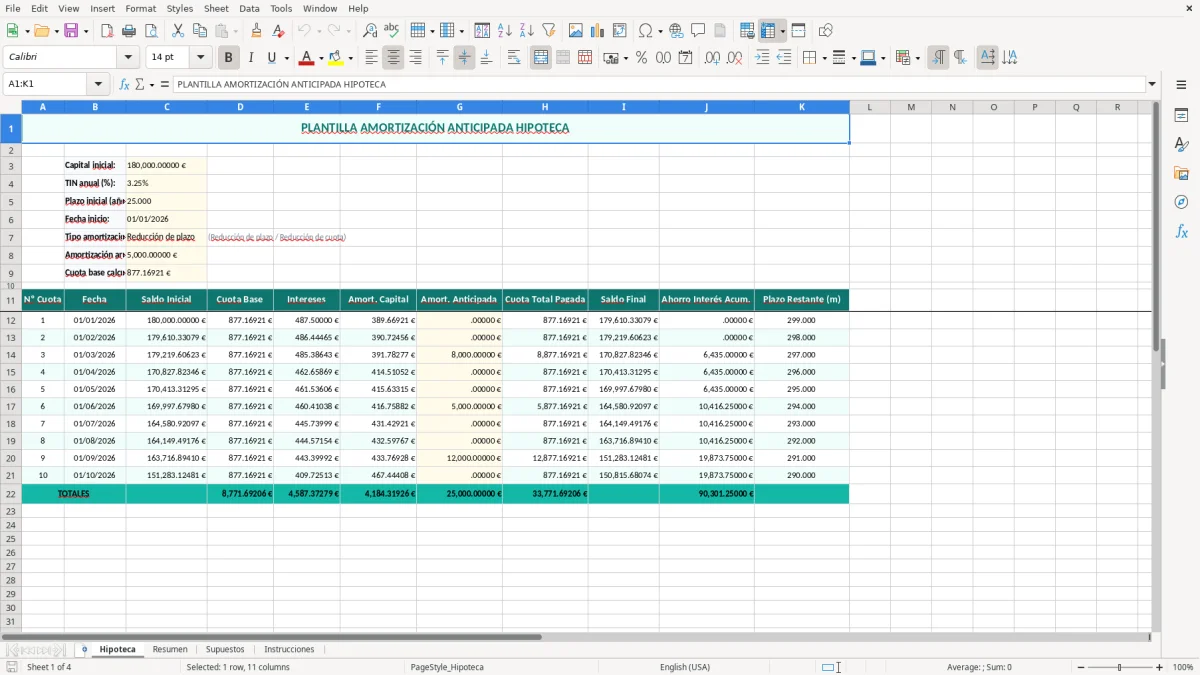Open Freeze Rows and Columns dropdown arrow
Screen dimensions: 1200x675
782,31
